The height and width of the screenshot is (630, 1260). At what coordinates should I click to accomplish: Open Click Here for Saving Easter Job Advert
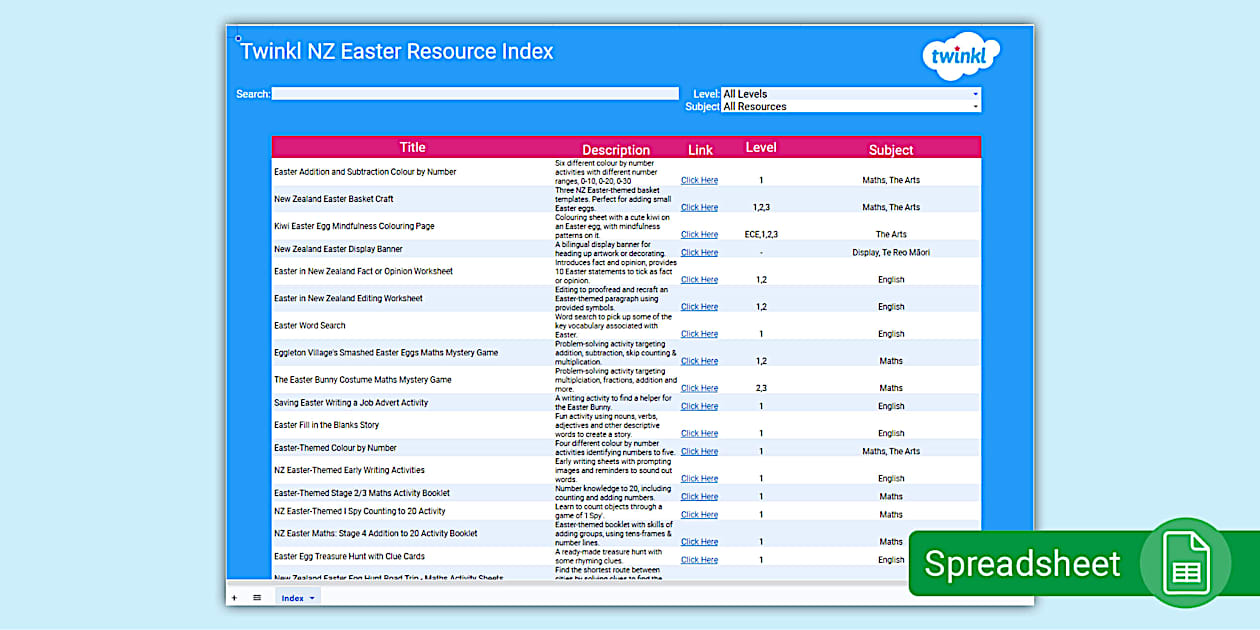tap(699, 406)
